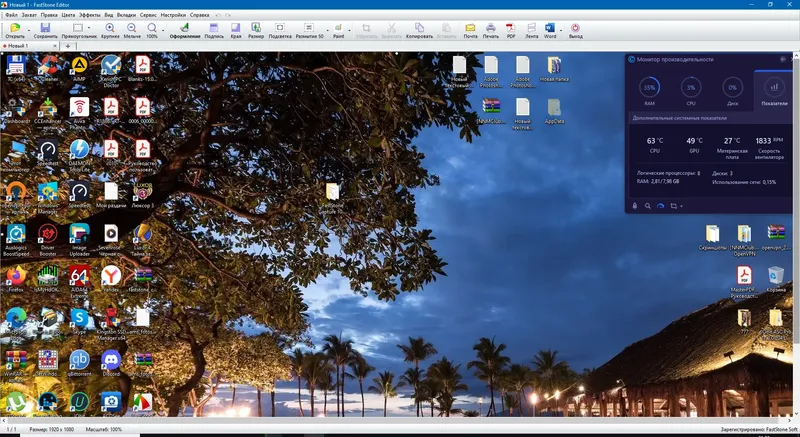Expand the Открыть dropdown arrow
The height and width of the screenshot is (437, 800).
(28, 29)
